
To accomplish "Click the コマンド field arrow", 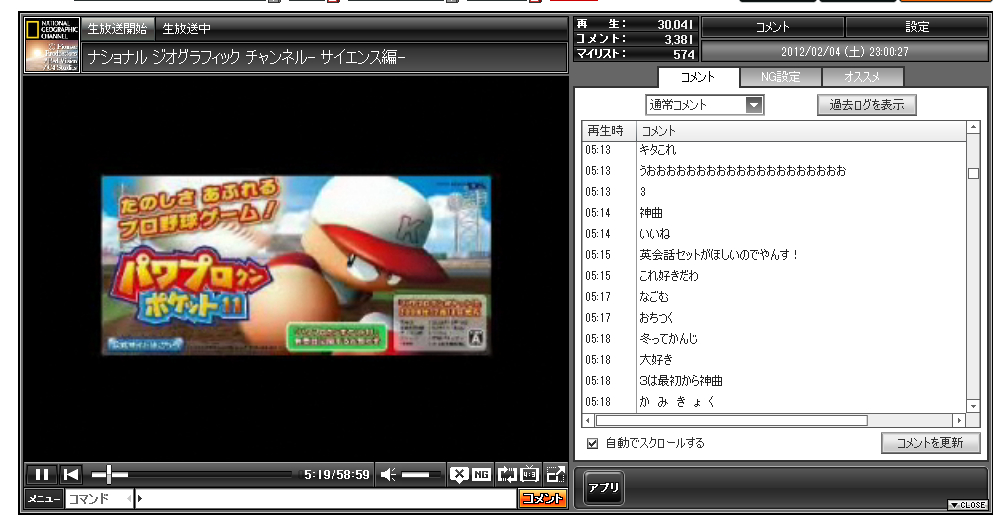I will pyautogui.click(x=128, y=498).
